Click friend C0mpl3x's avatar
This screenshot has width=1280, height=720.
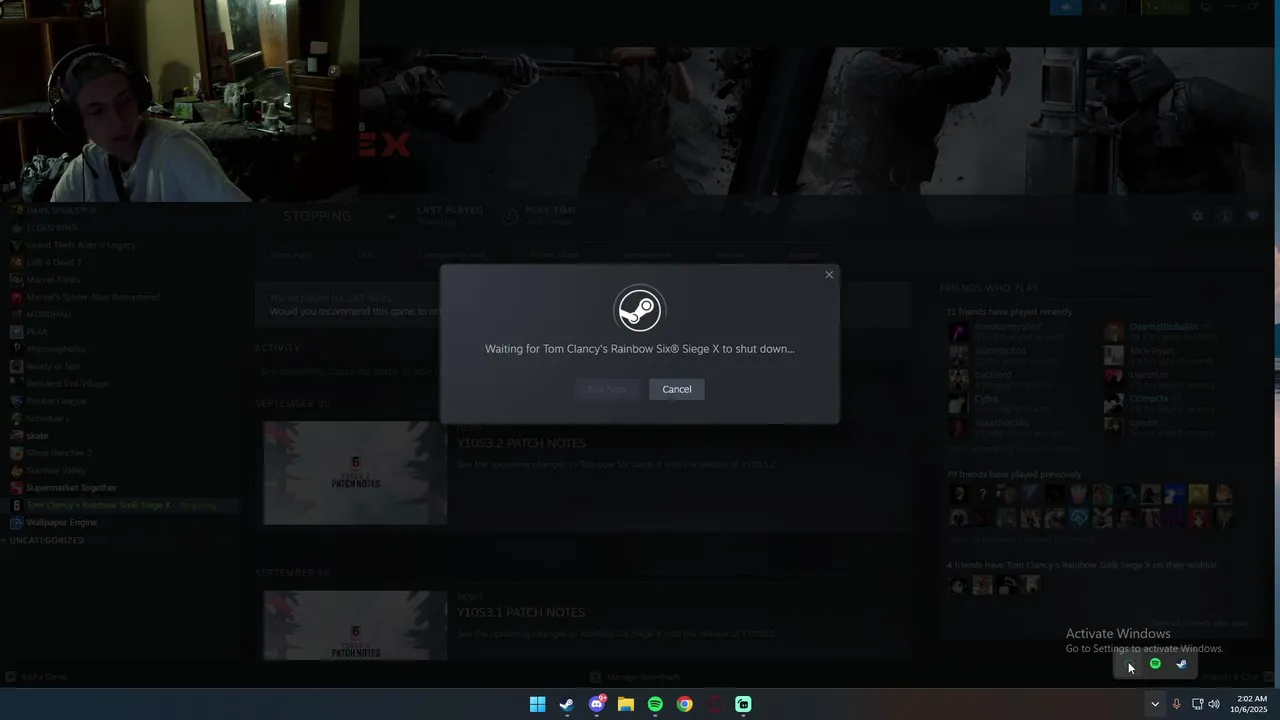pos(1113,403)
